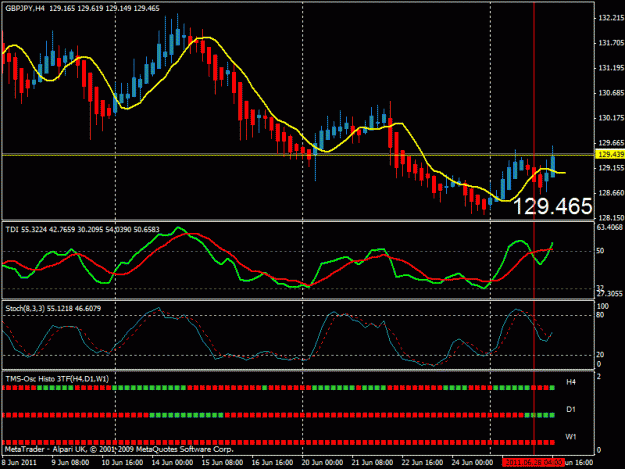Click the last green square in D1 histogram row
This screenshot has height=469, width=625.
[552, 415]
